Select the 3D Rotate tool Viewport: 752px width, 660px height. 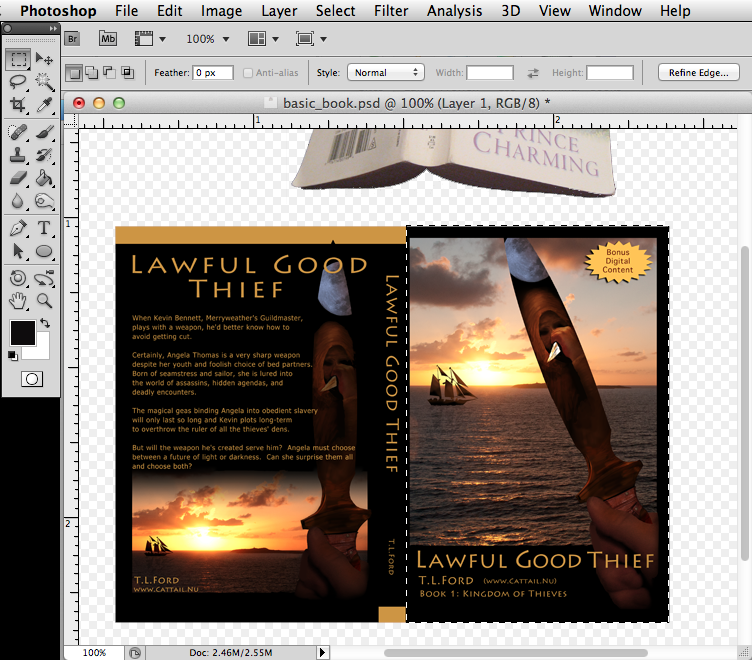(18, 278)
